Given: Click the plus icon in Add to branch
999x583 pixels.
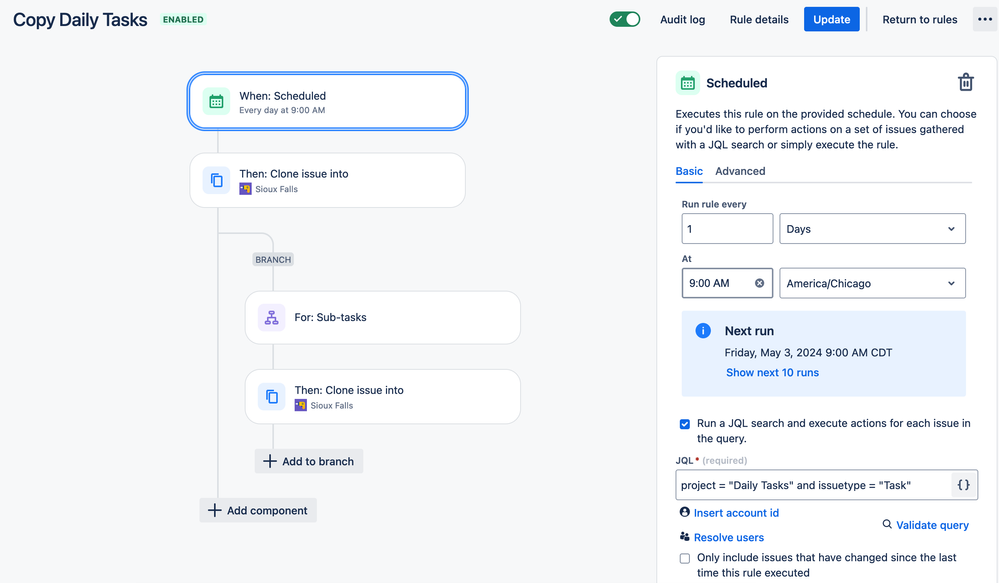Looking at the screenshot, I should point(270,461).
